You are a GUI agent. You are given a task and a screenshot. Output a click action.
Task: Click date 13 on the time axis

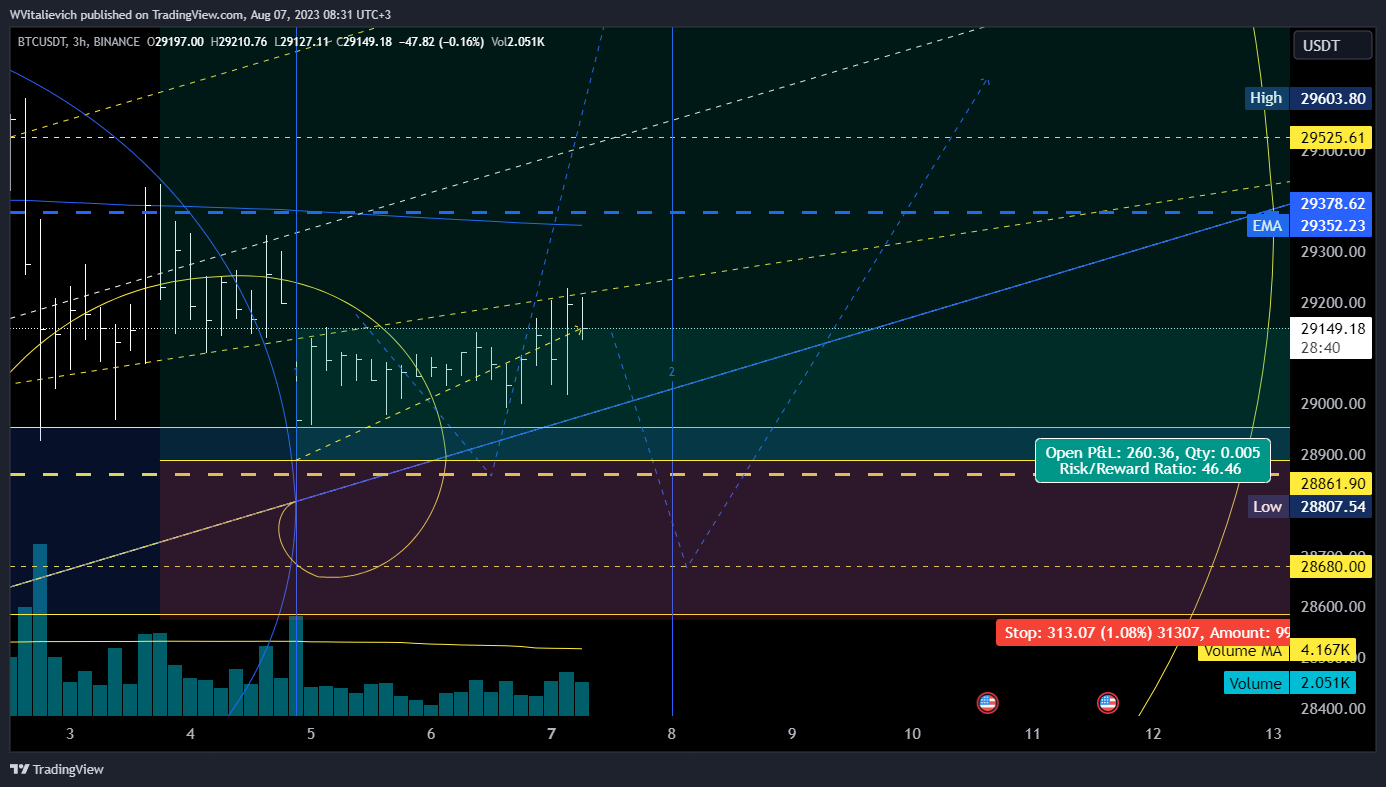(1273, 734)
